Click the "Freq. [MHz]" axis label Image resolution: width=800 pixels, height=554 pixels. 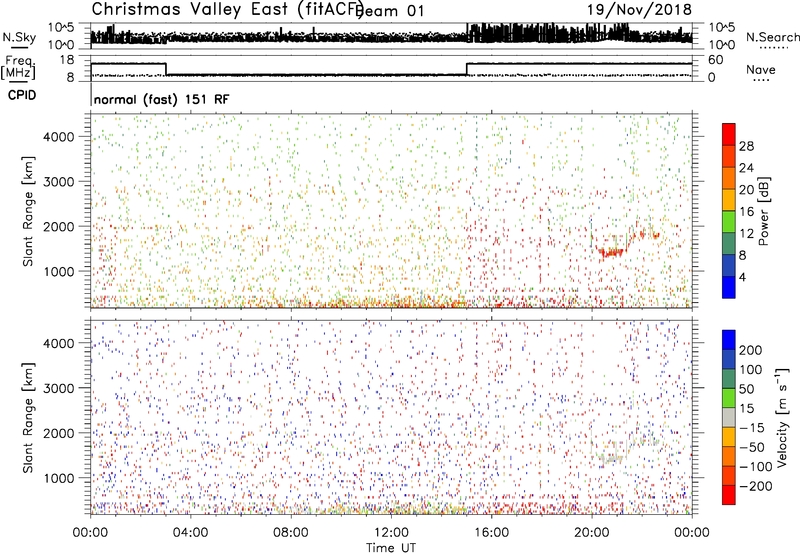(x=18, y=68)
